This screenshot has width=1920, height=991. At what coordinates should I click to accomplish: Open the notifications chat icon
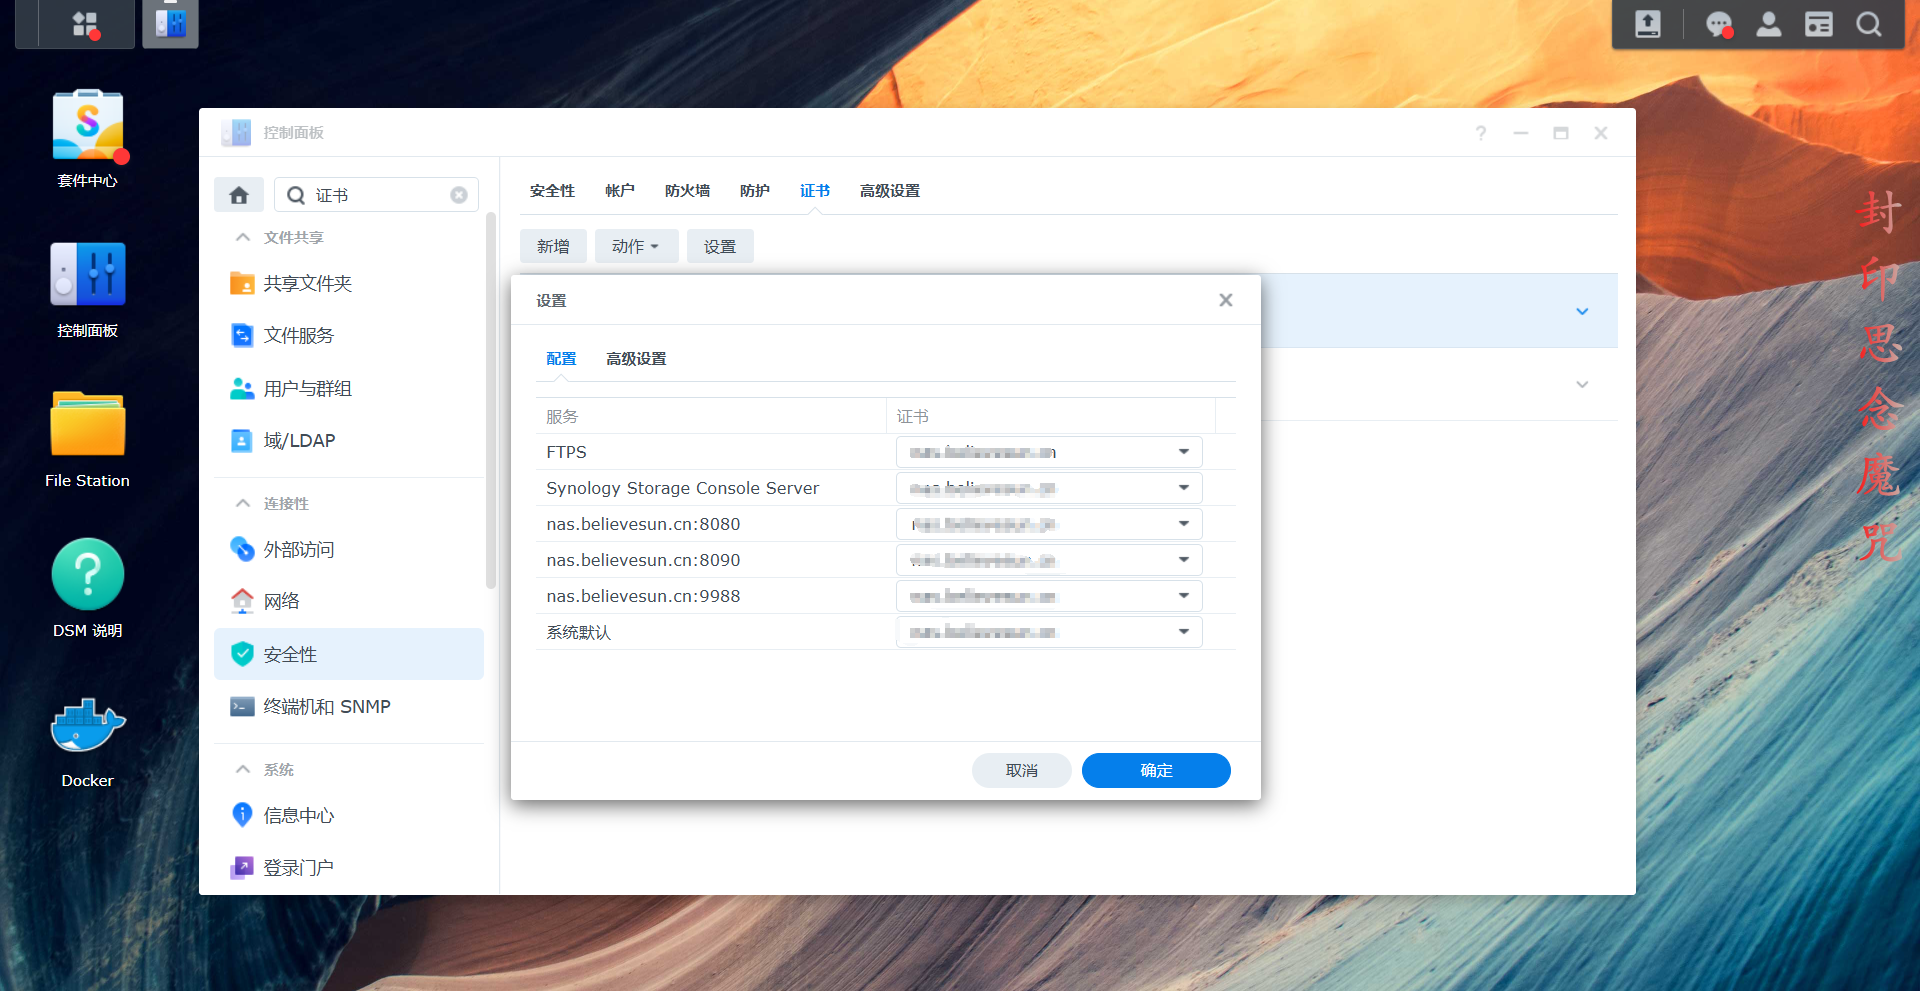click(x=1719, y=24)
